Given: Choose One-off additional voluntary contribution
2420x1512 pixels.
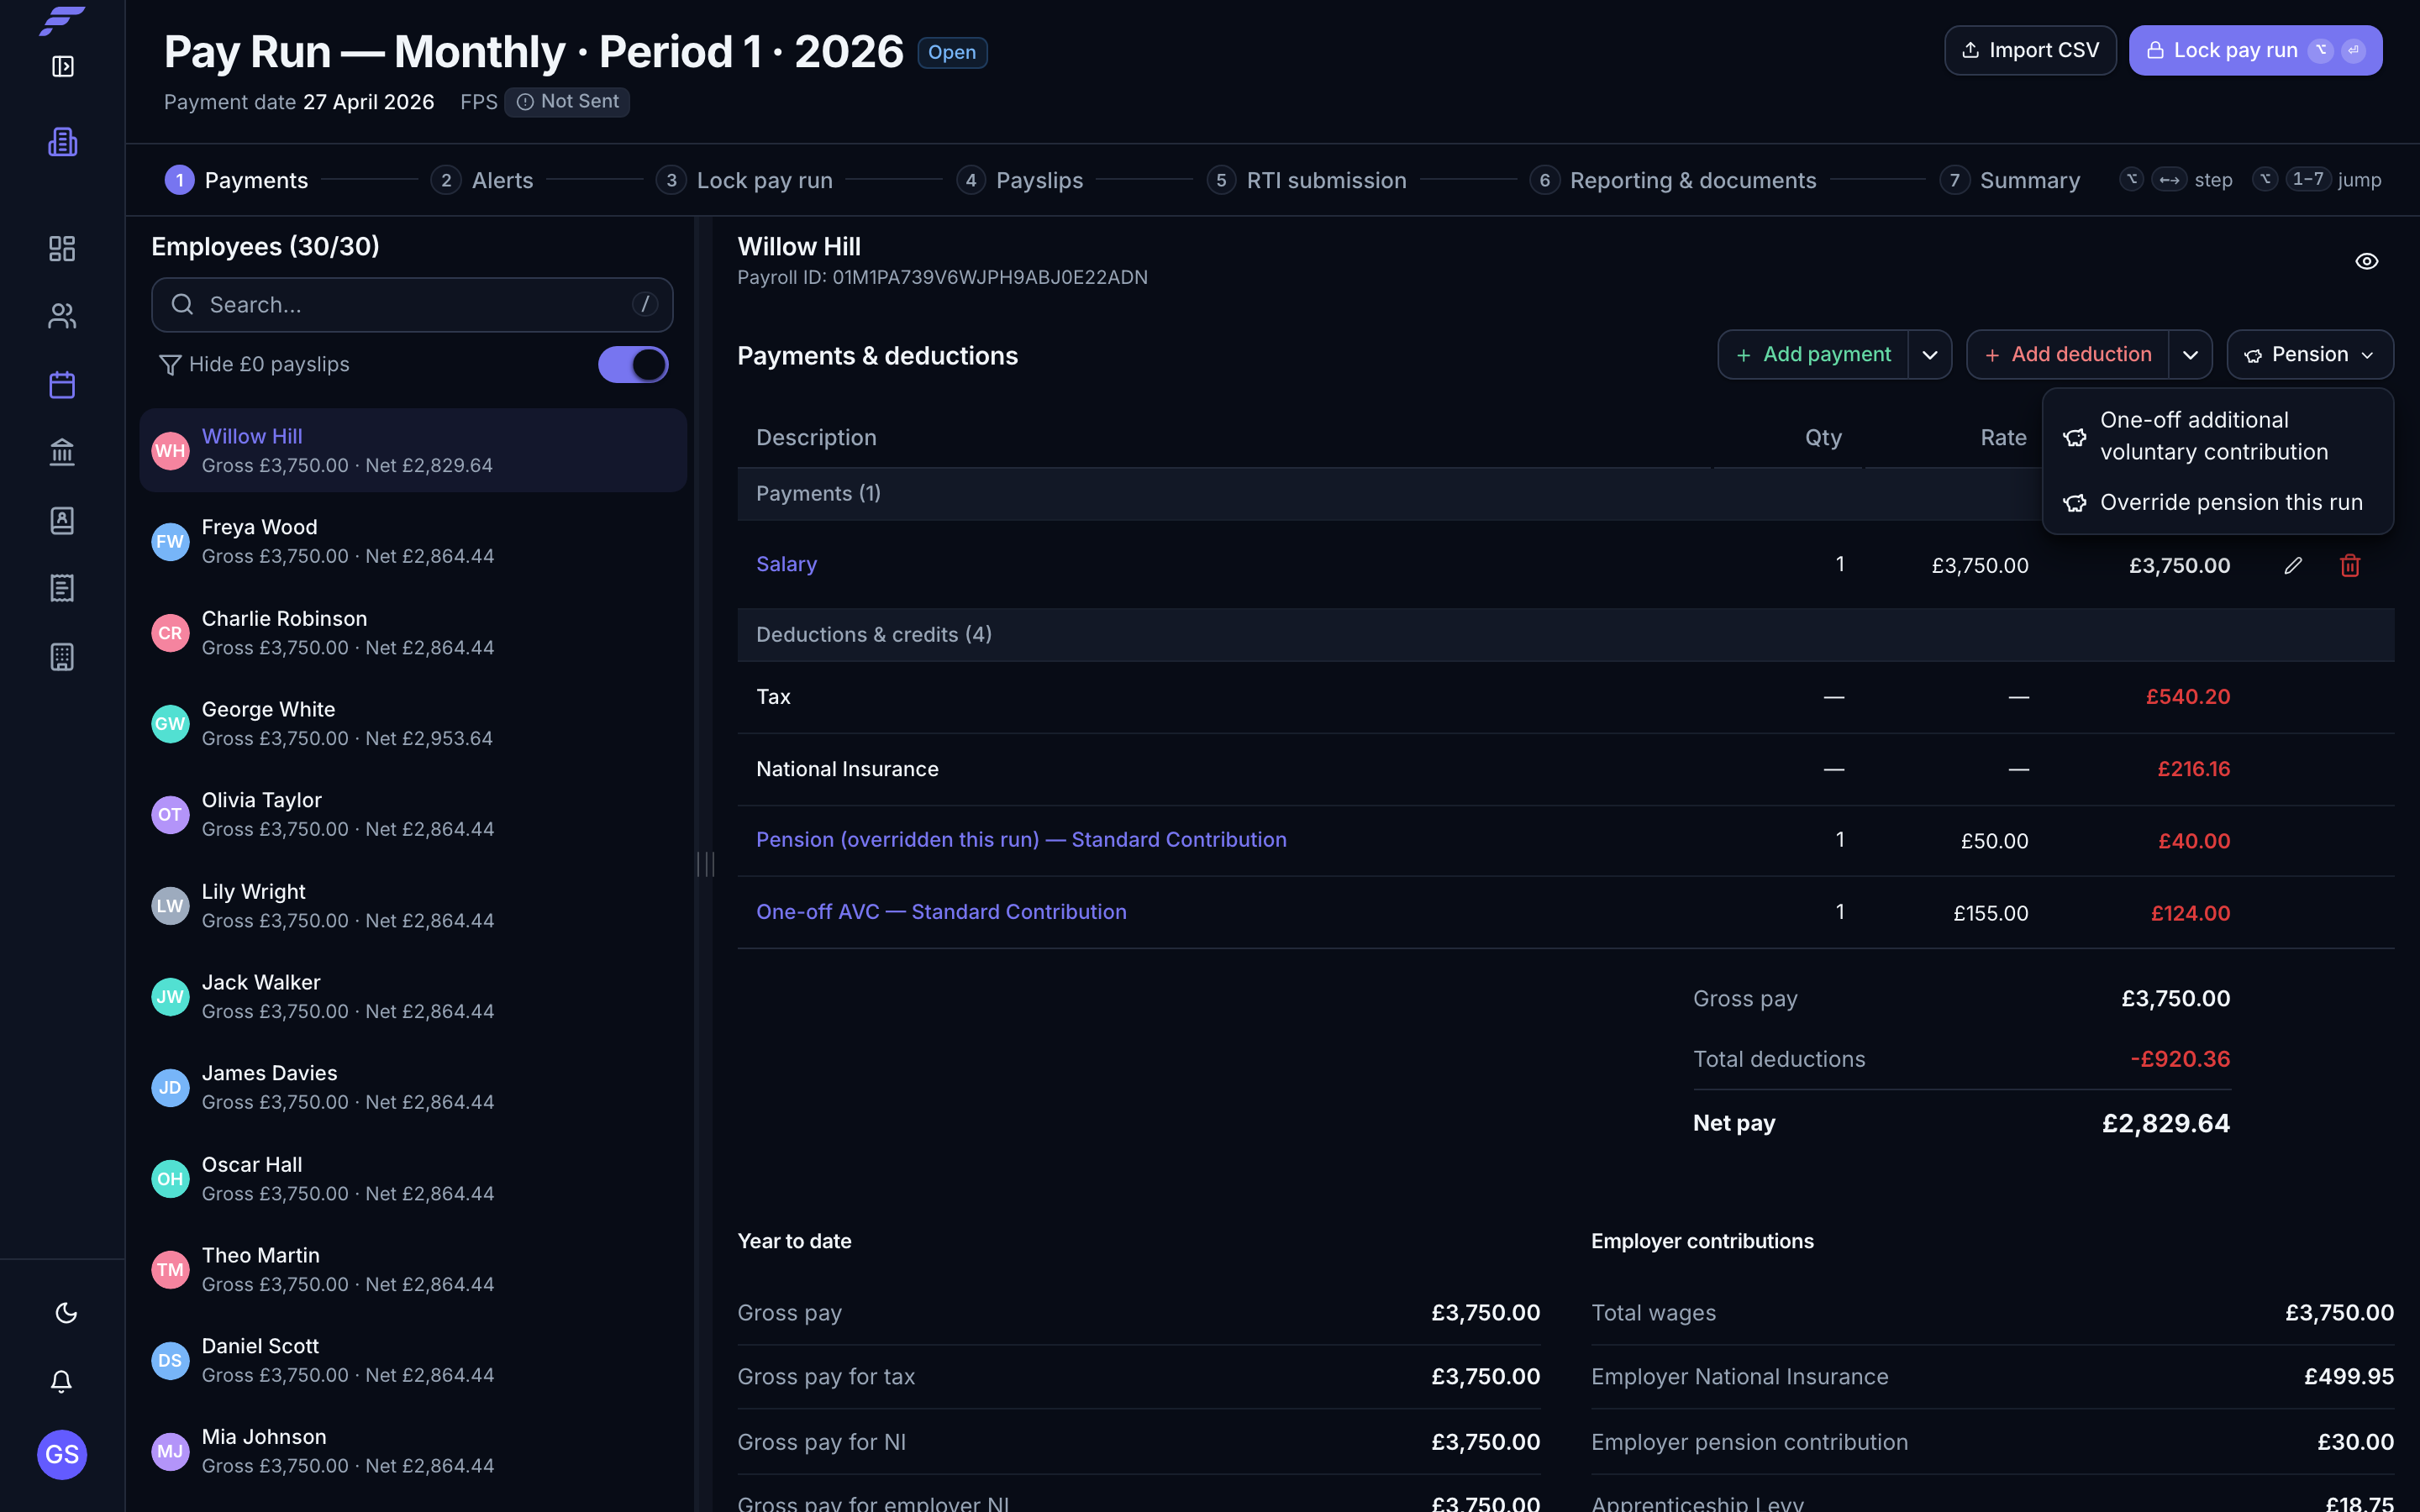Looking at the screenshot, I should tap(2217, 436).
